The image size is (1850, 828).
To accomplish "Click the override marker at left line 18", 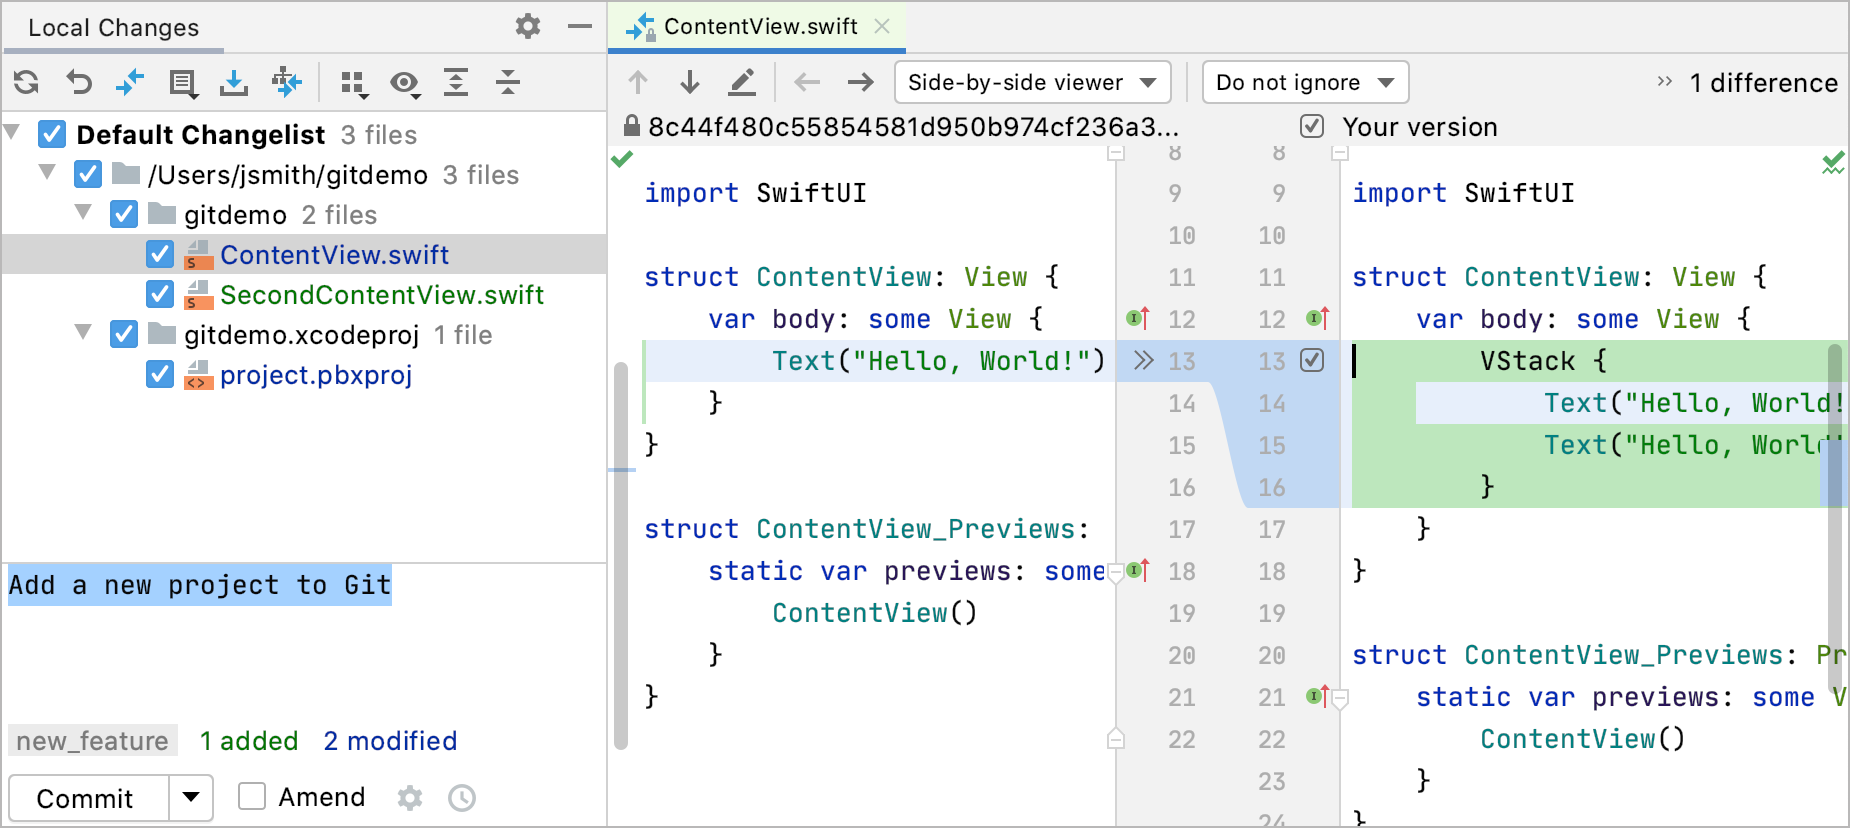I will 1138,570.
